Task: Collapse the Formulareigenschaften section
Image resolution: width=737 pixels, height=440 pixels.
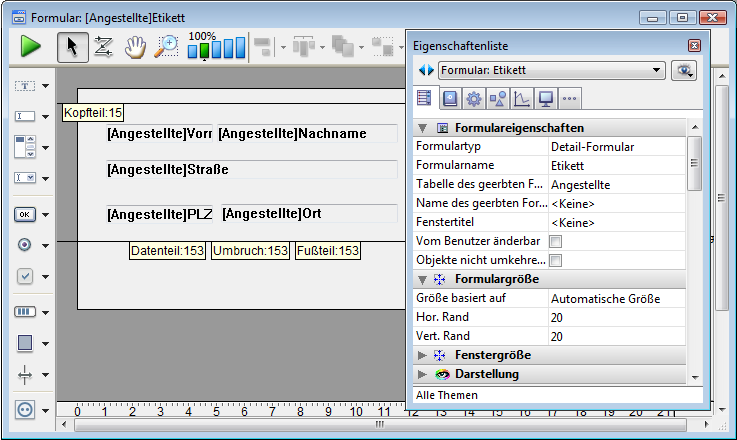Action: (x=421, y=128)
